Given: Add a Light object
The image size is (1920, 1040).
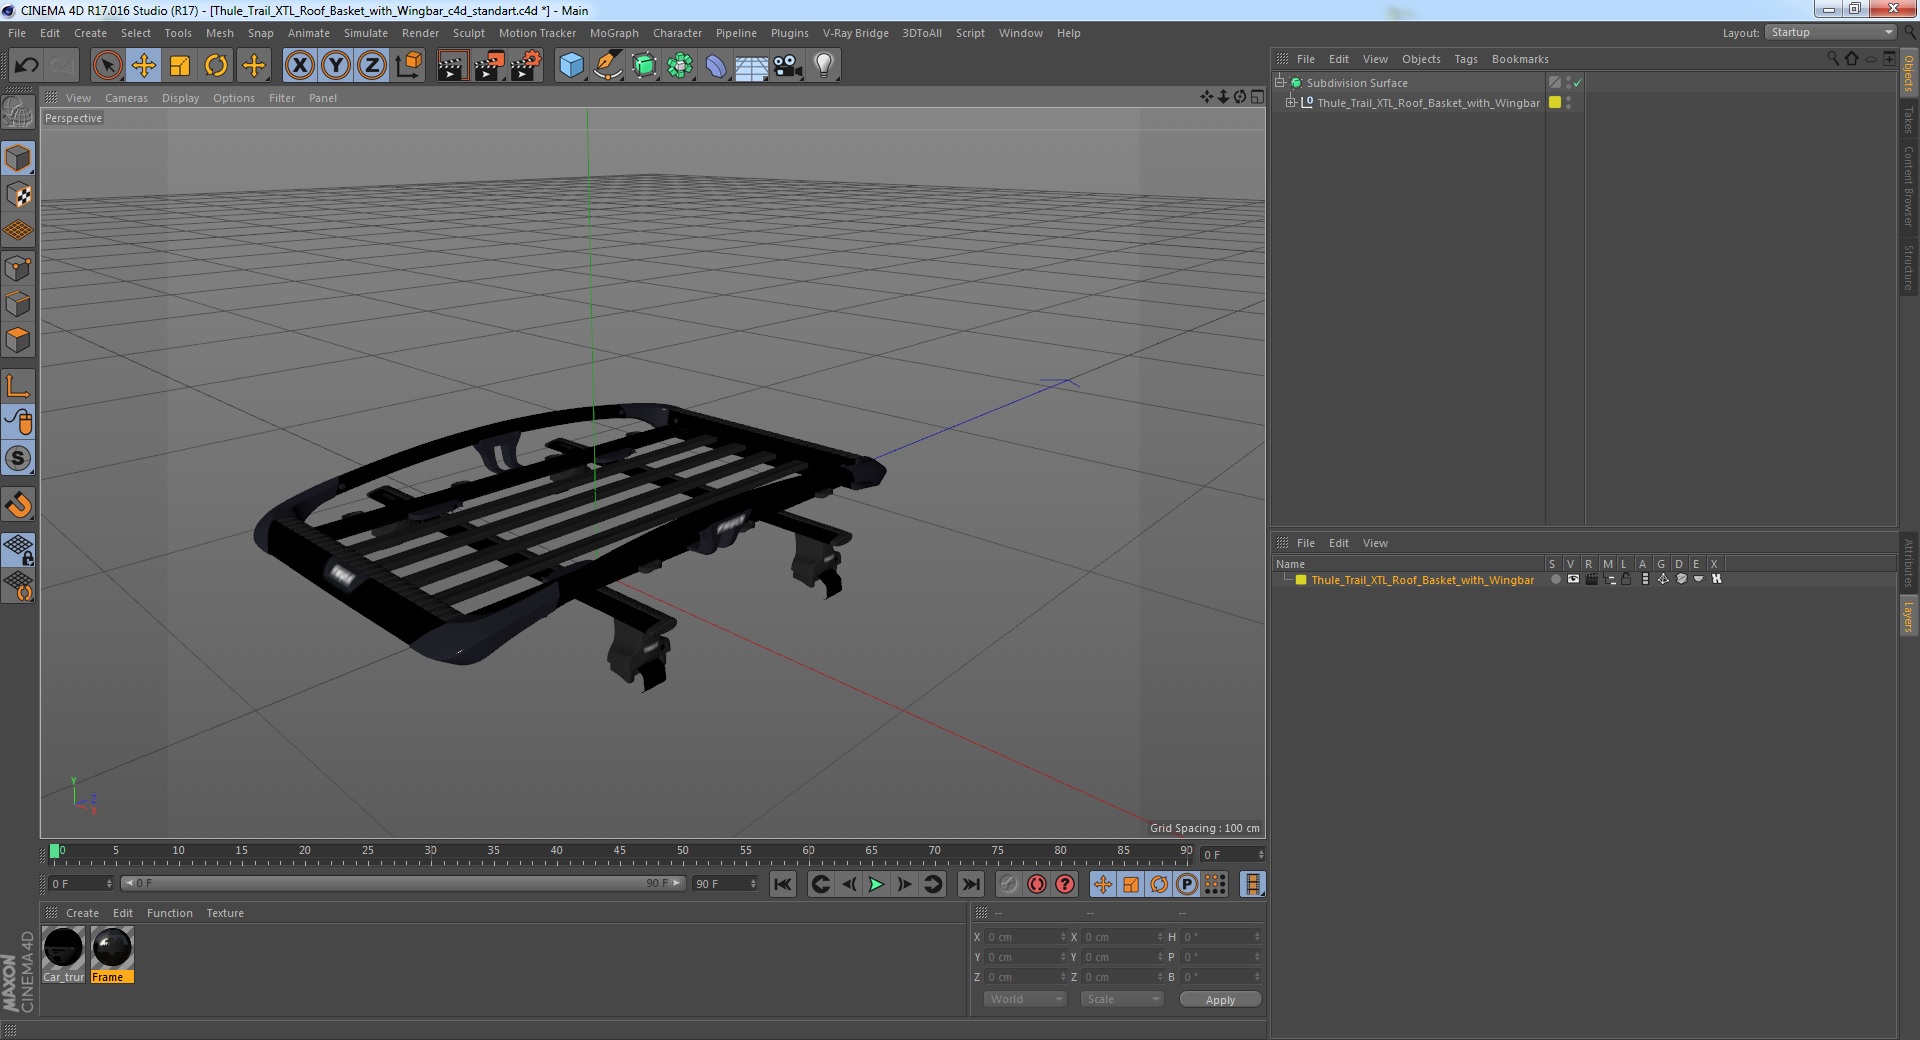Looking at the screenshot, I should point(823,66).
